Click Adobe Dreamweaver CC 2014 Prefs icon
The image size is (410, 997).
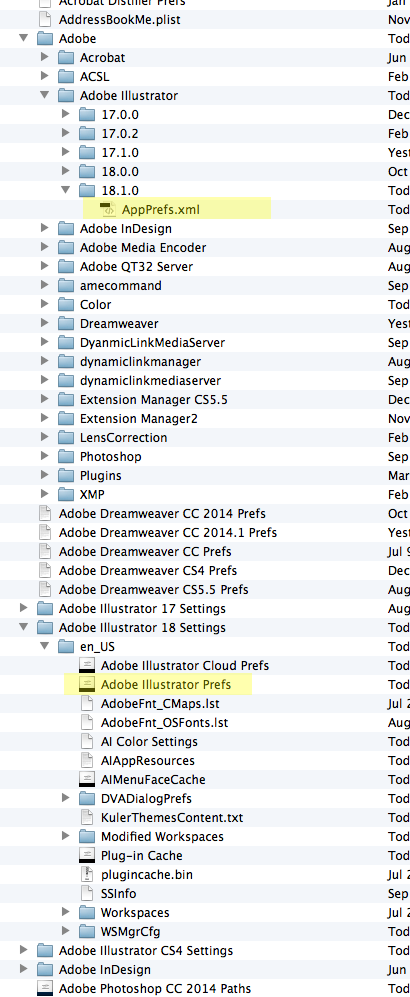click(x=45, y=513)
